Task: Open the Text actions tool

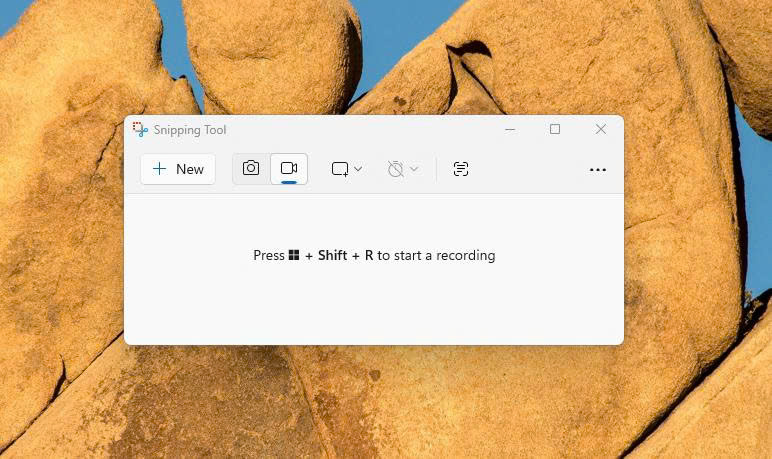Action: tap(460, 169)
